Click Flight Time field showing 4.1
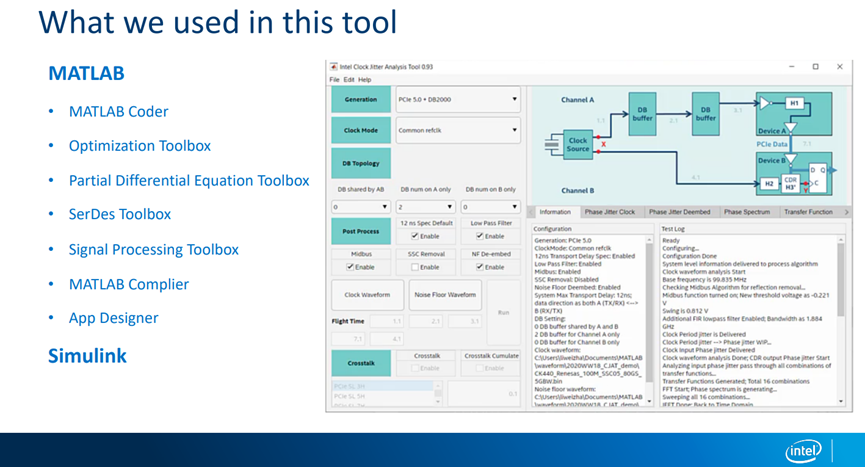Screen dimensions: 865x467 click(x=386, y=339)
